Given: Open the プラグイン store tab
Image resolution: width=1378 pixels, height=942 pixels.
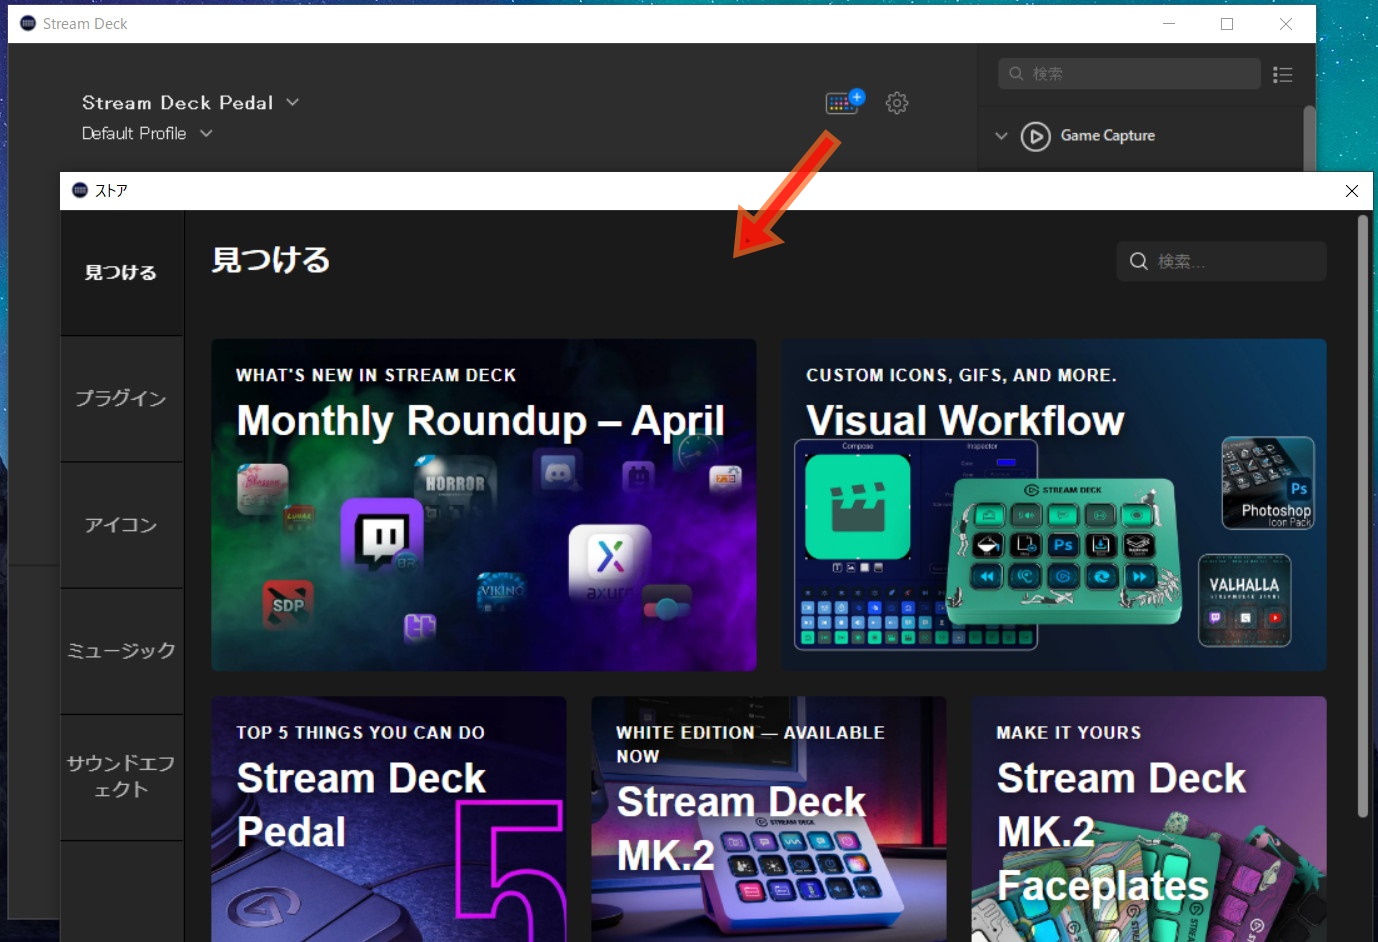Looking at the screenshot, I should click(121, 399).
